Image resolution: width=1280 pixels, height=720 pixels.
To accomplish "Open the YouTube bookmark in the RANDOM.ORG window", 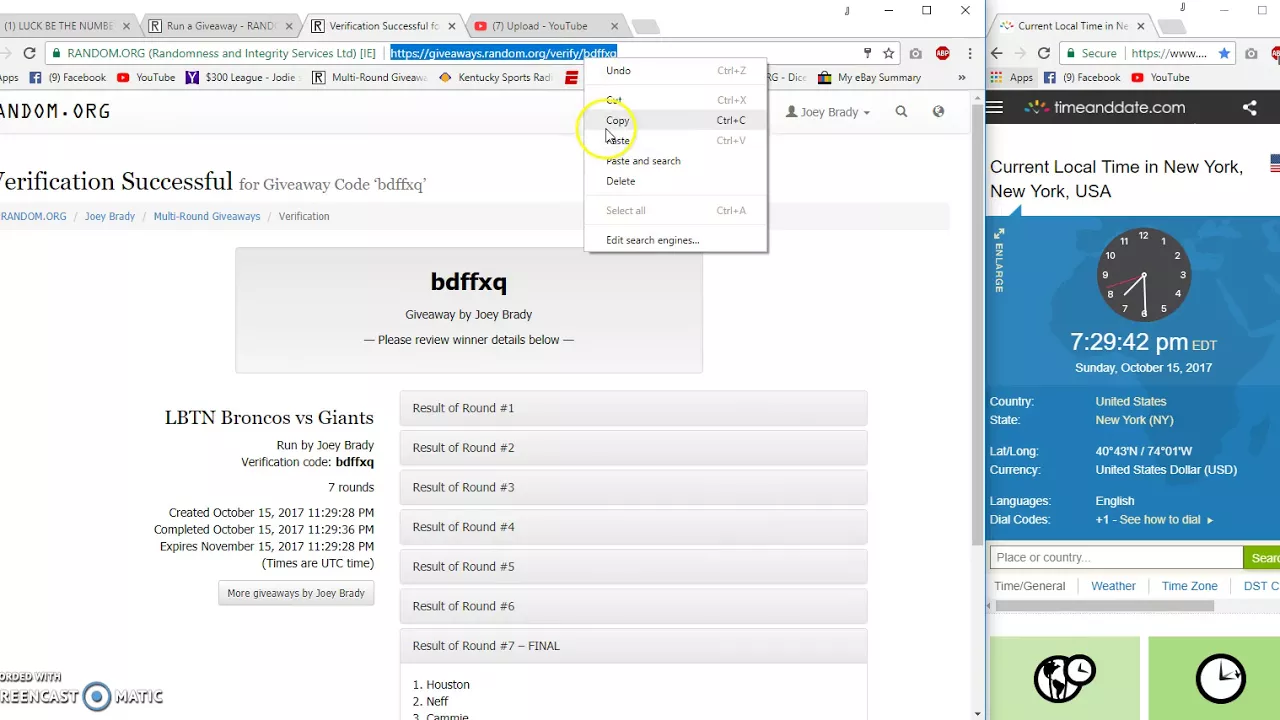I will click(x=146, y=77).
